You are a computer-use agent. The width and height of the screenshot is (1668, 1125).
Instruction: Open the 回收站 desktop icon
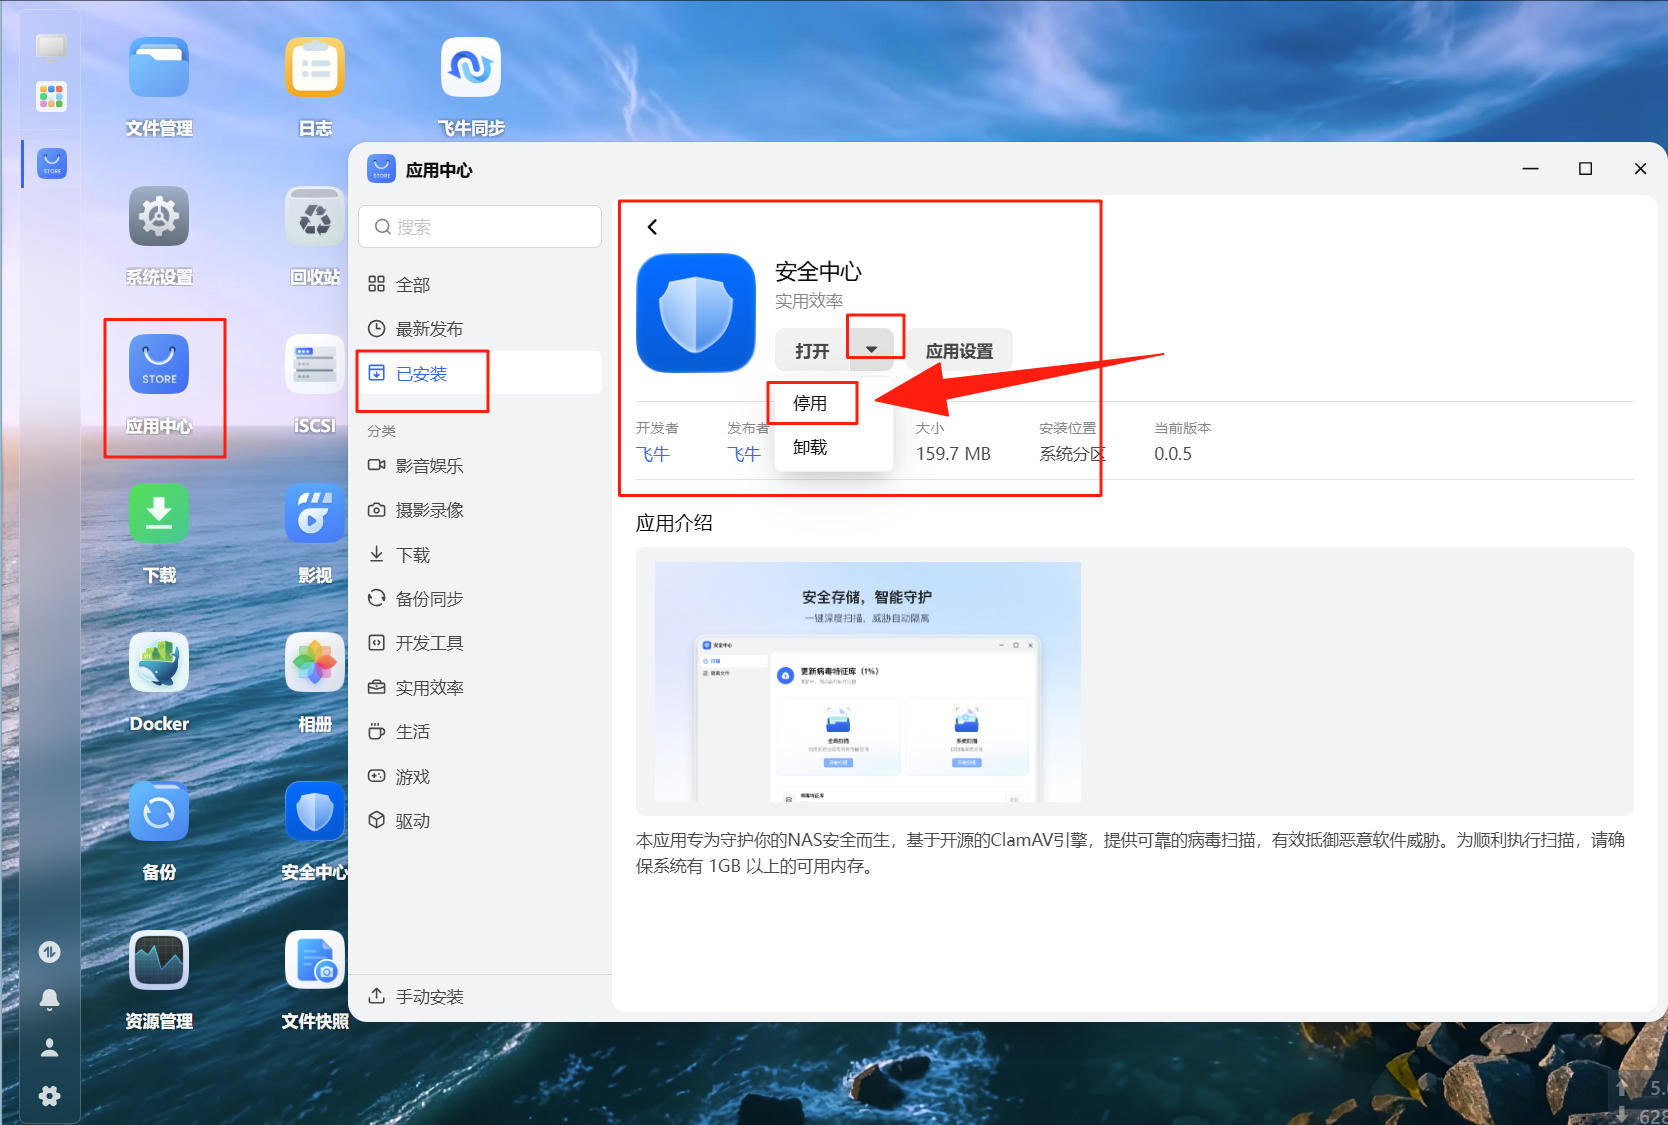pyautogui.click(x=315, y=216)
